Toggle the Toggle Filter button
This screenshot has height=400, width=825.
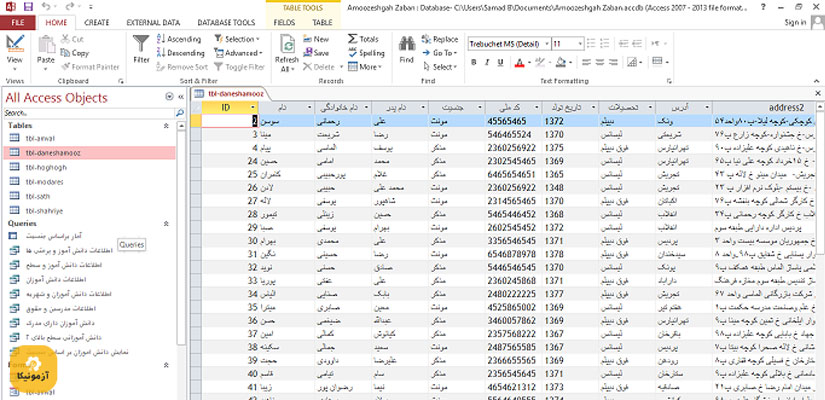(239, 67)
